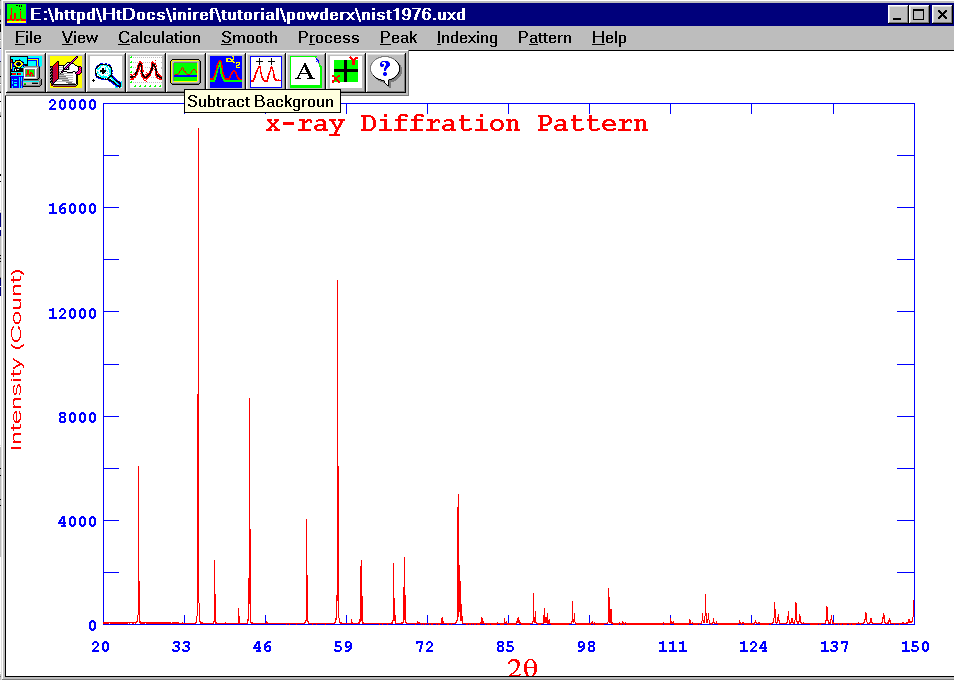Open the View menu
This screenshot has width=954, height=680.
(79, 38)
